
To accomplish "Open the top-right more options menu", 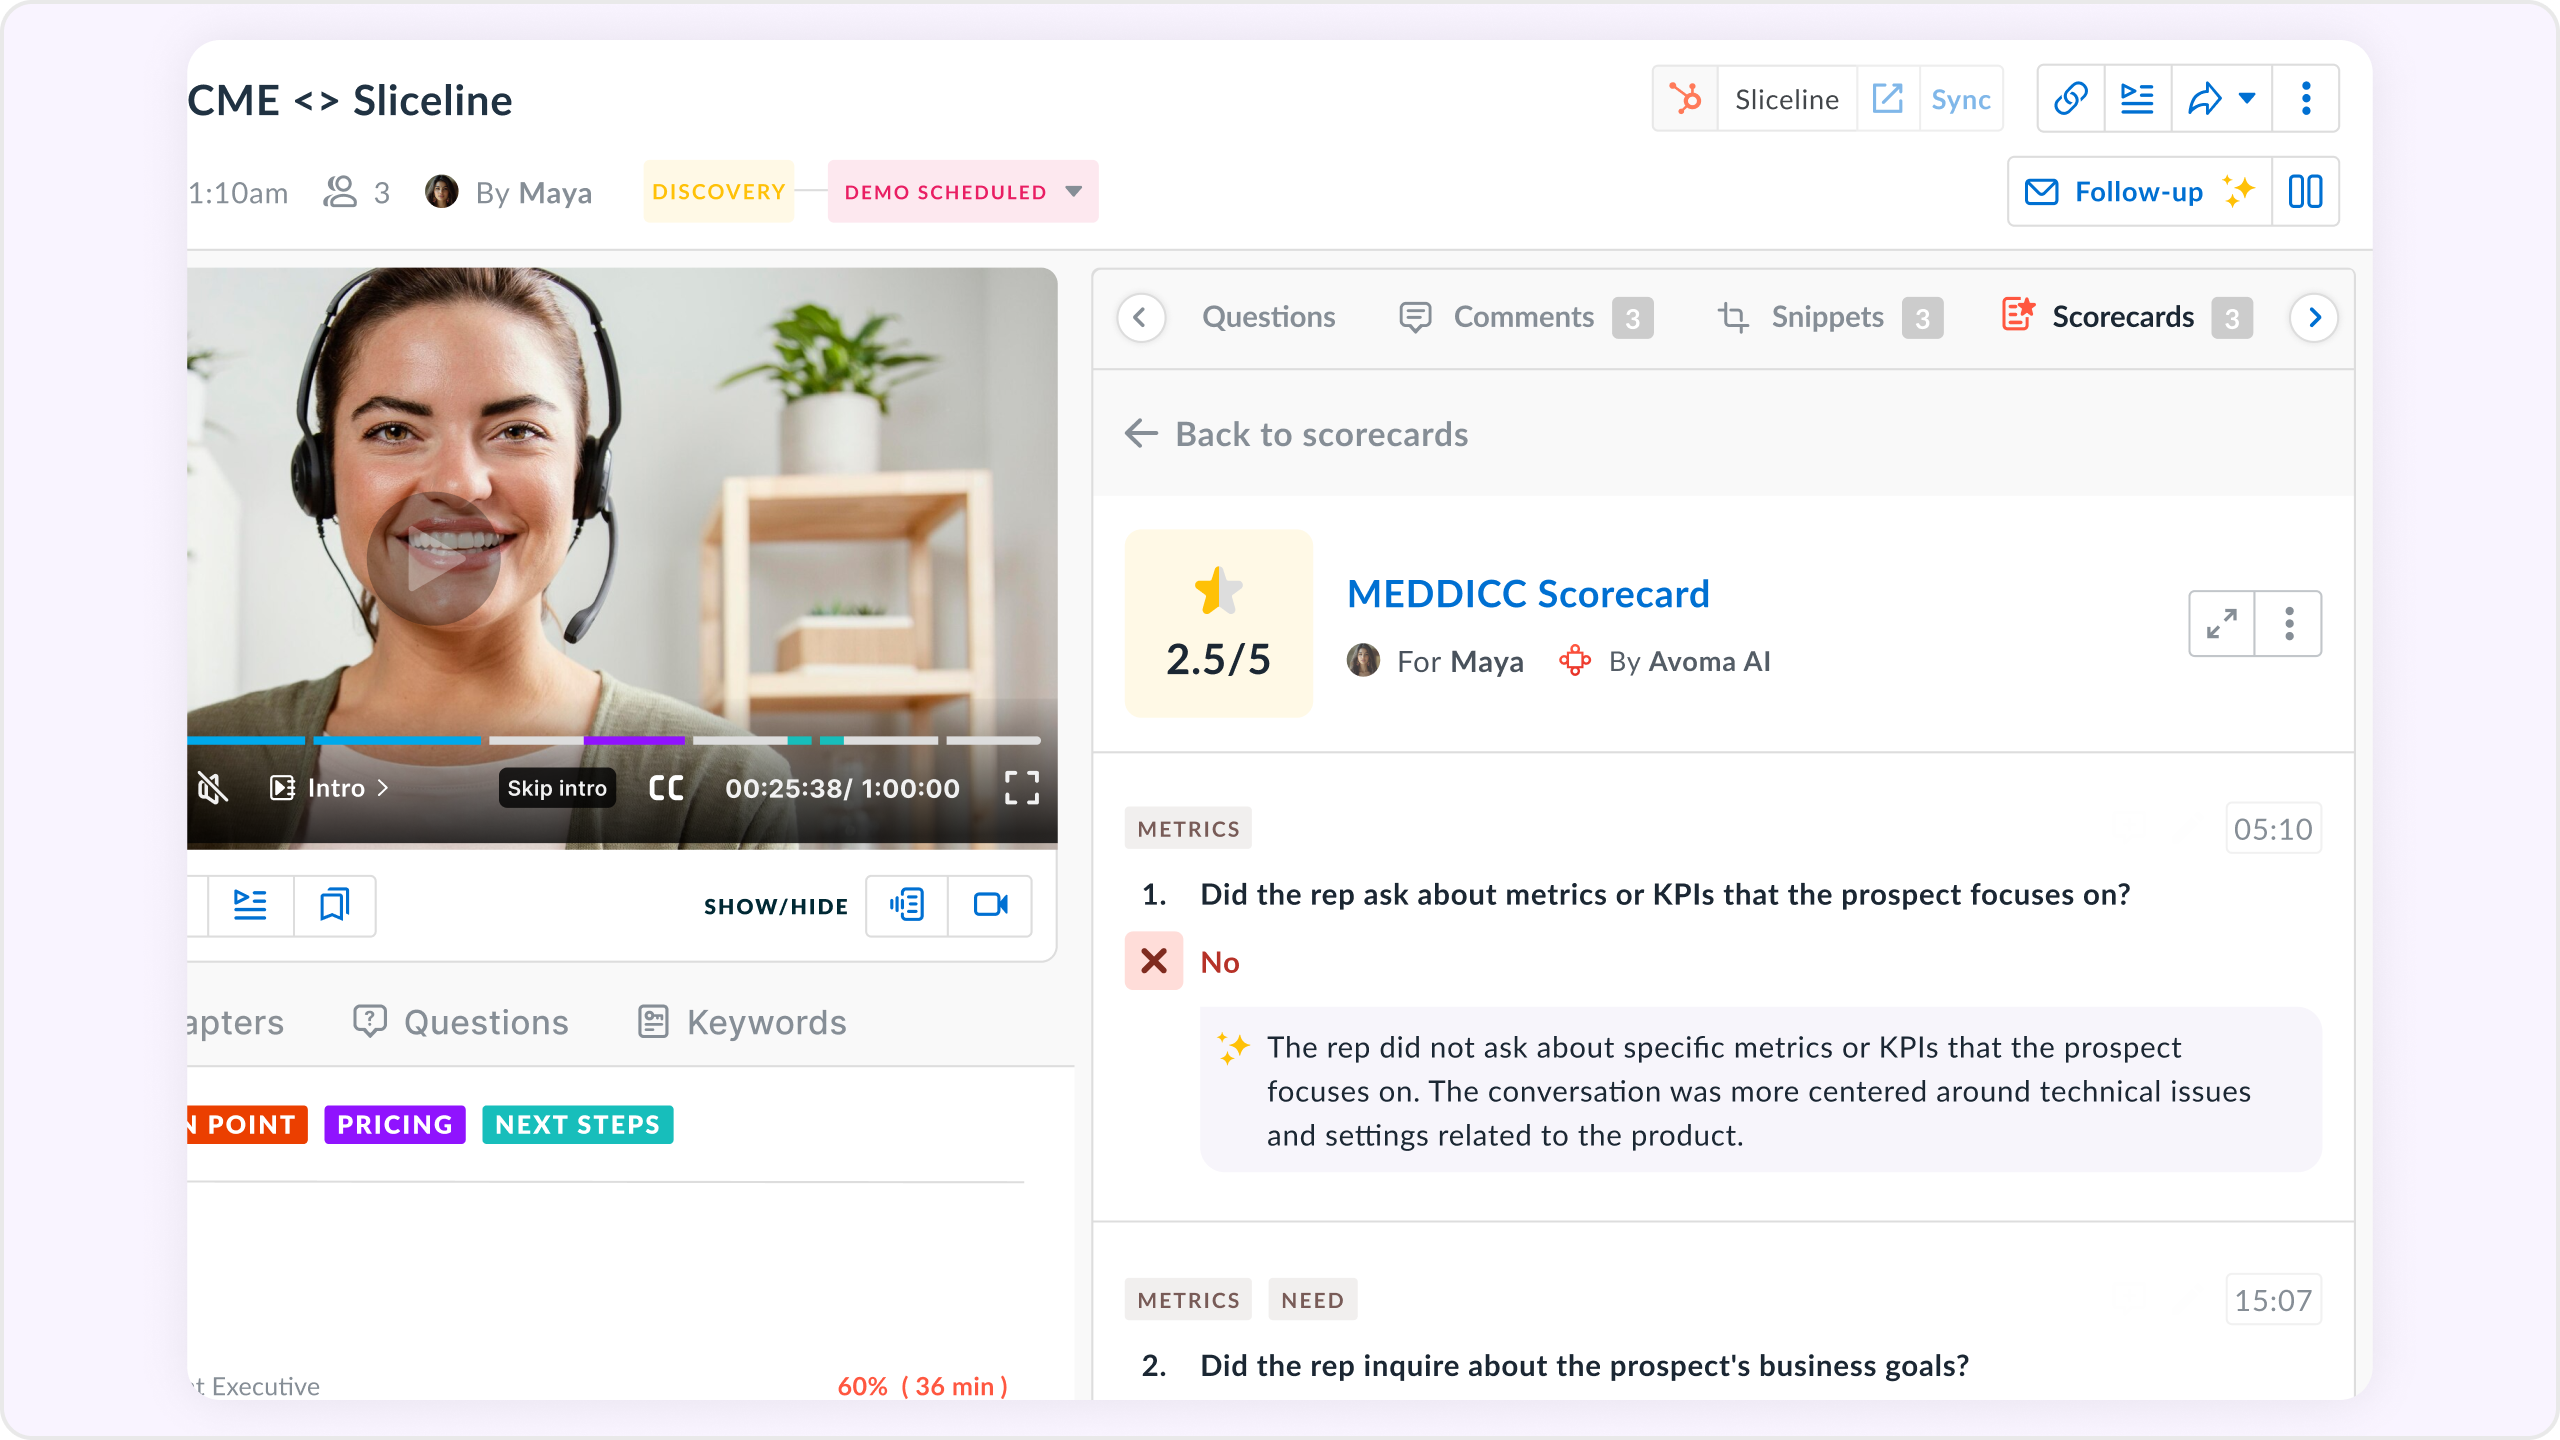I will tap(2306, 99).
